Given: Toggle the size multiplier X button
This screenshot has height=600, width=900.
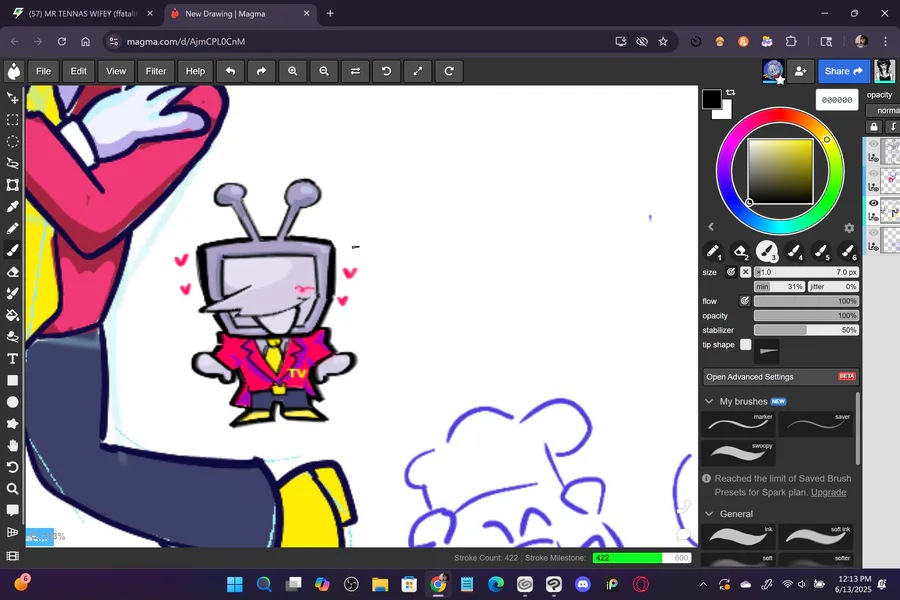Looking at the screenshot, I should click(x=745, y=272).
